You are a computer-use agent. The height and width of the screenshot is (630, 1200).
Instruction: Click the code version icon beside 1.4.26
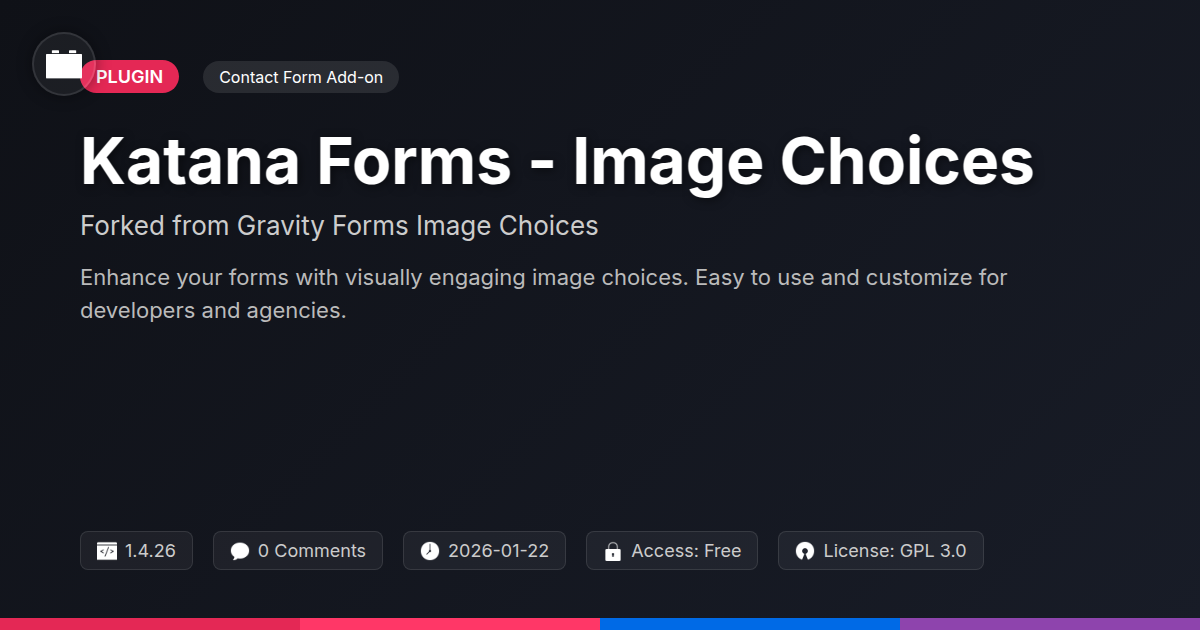coord(107,551)
